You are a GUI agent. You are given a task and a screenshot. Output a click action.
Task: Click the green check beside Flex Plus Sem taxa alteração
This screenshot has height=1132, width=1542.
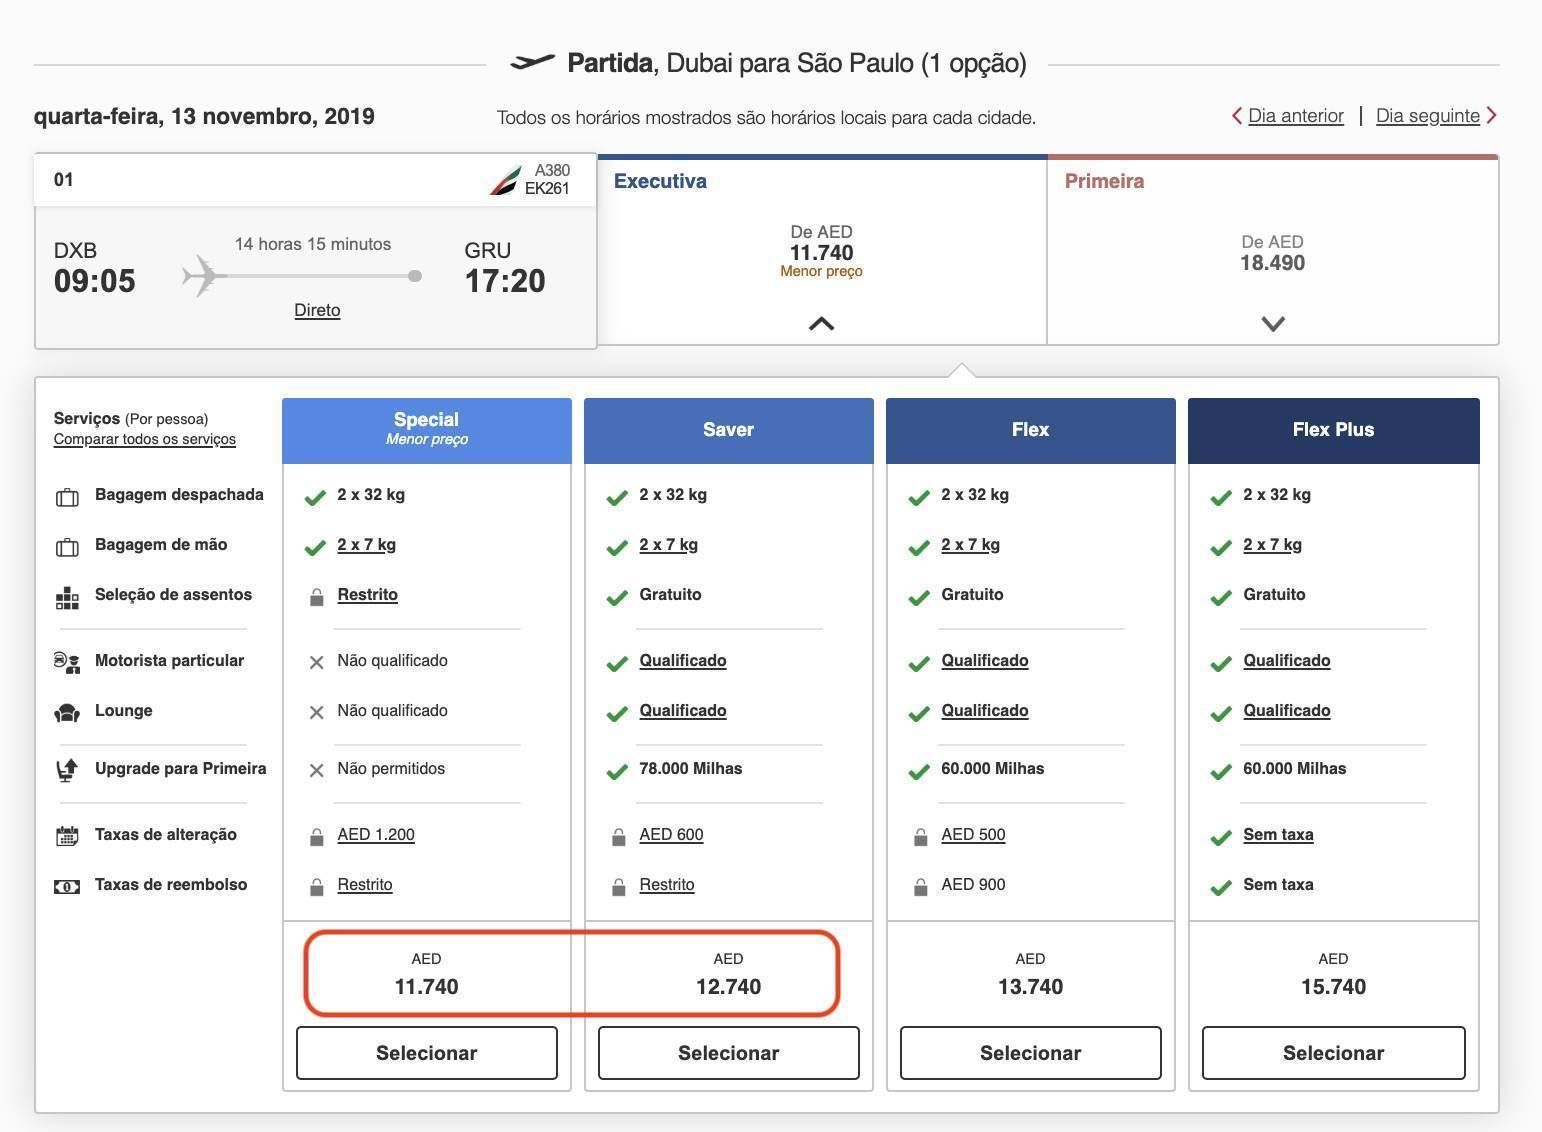[x=1221, y=838]
